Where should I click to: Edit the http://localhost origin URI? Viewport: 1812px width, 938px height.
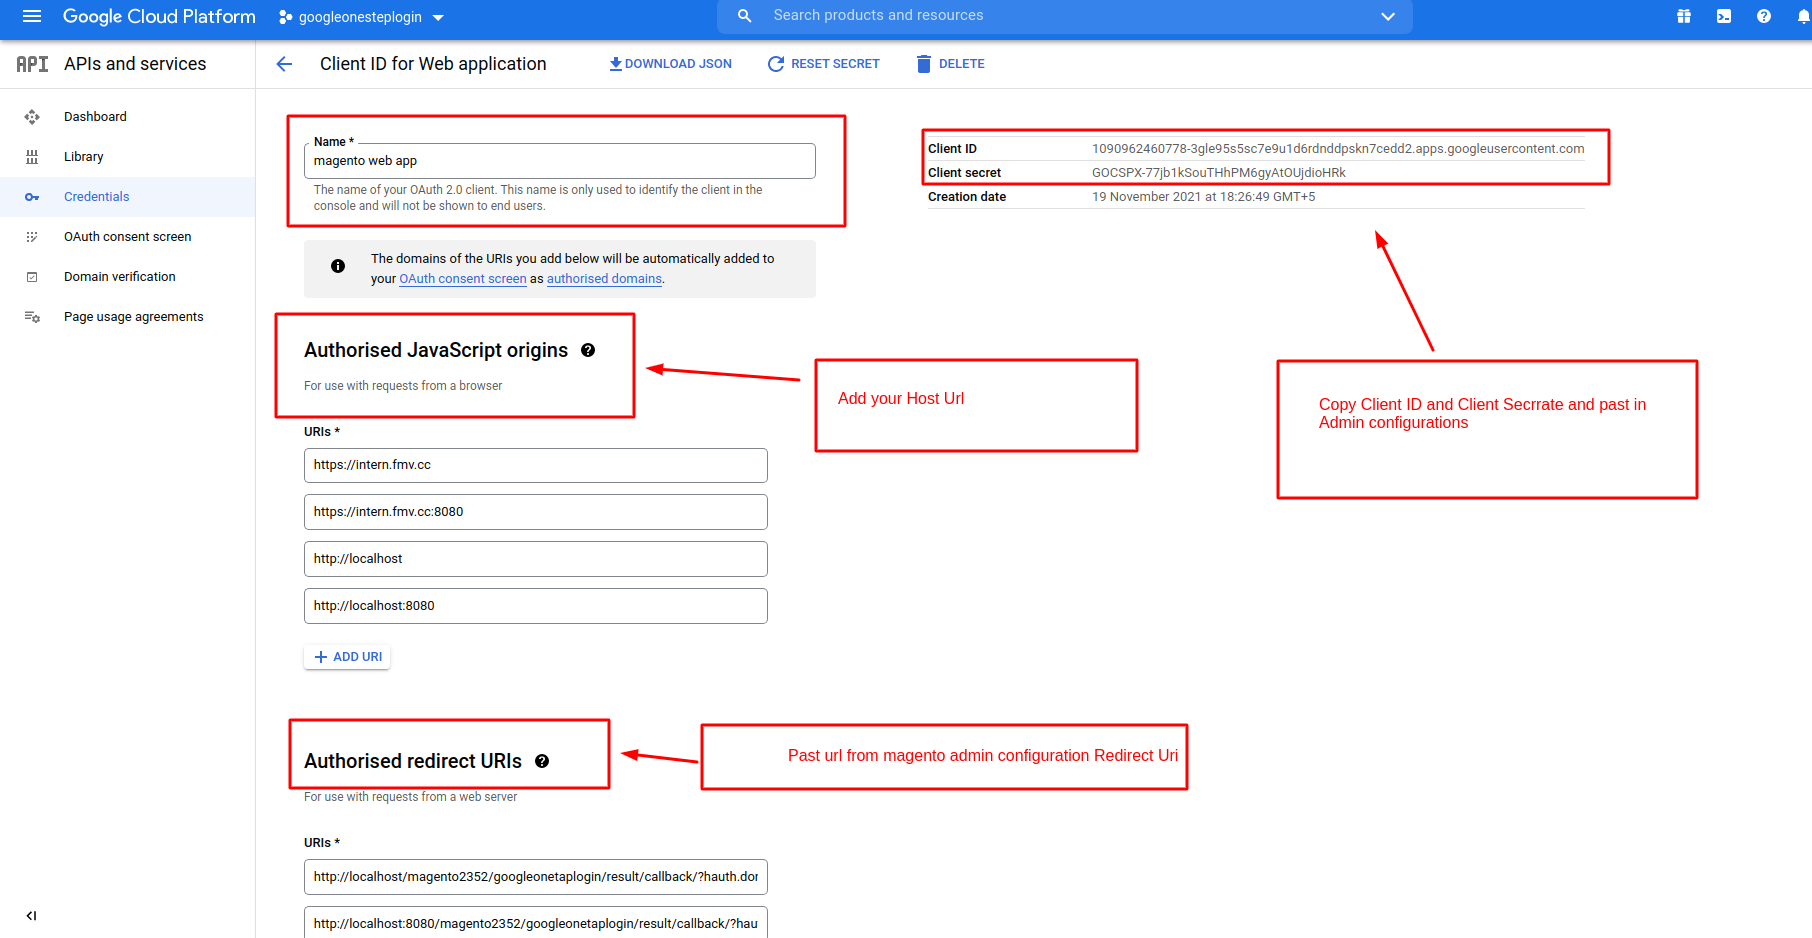[536, 559]
